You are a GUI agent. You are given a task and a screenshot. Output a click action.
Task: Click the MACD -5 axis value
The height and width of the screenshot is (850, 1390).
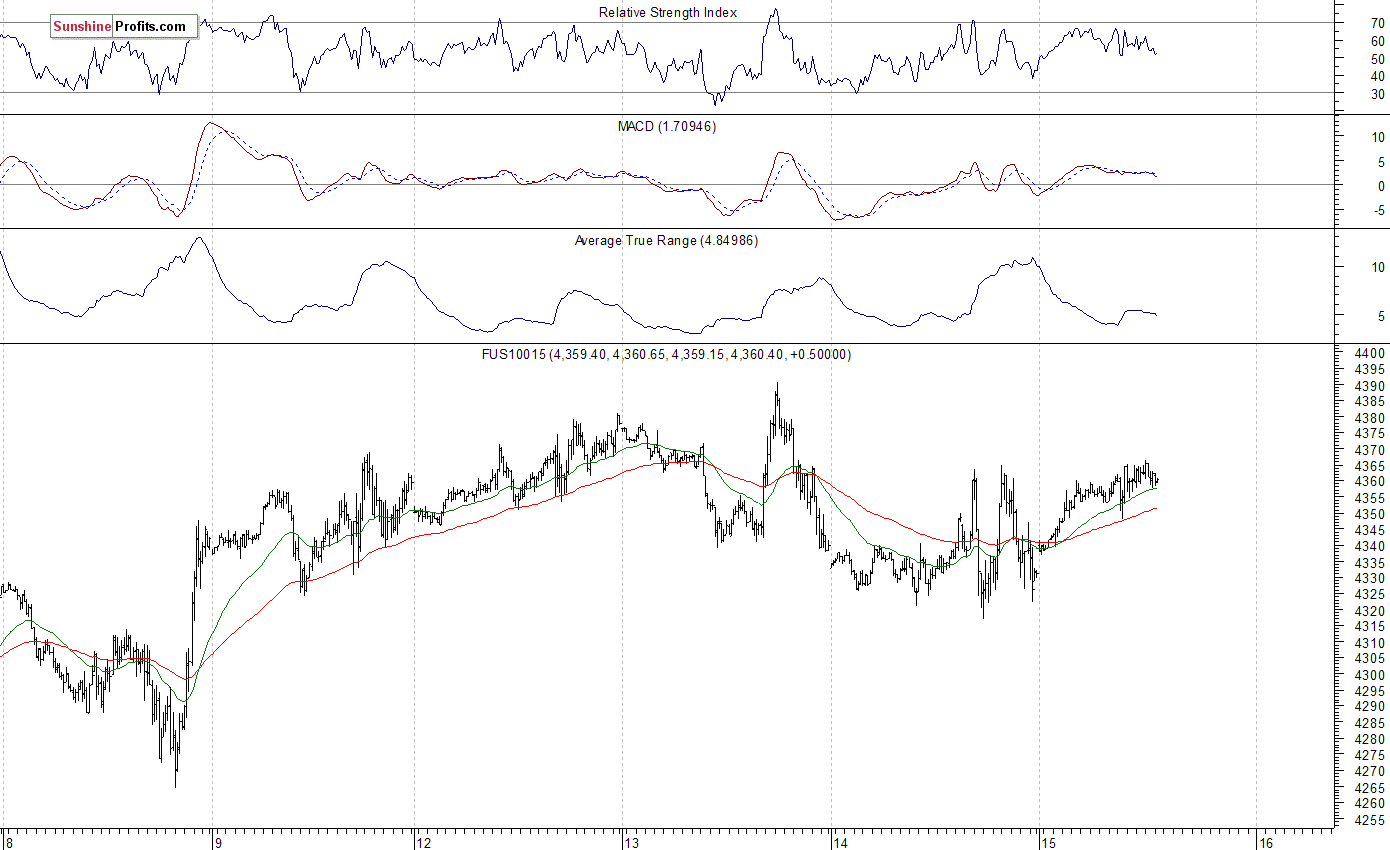tap(1378, 210)
